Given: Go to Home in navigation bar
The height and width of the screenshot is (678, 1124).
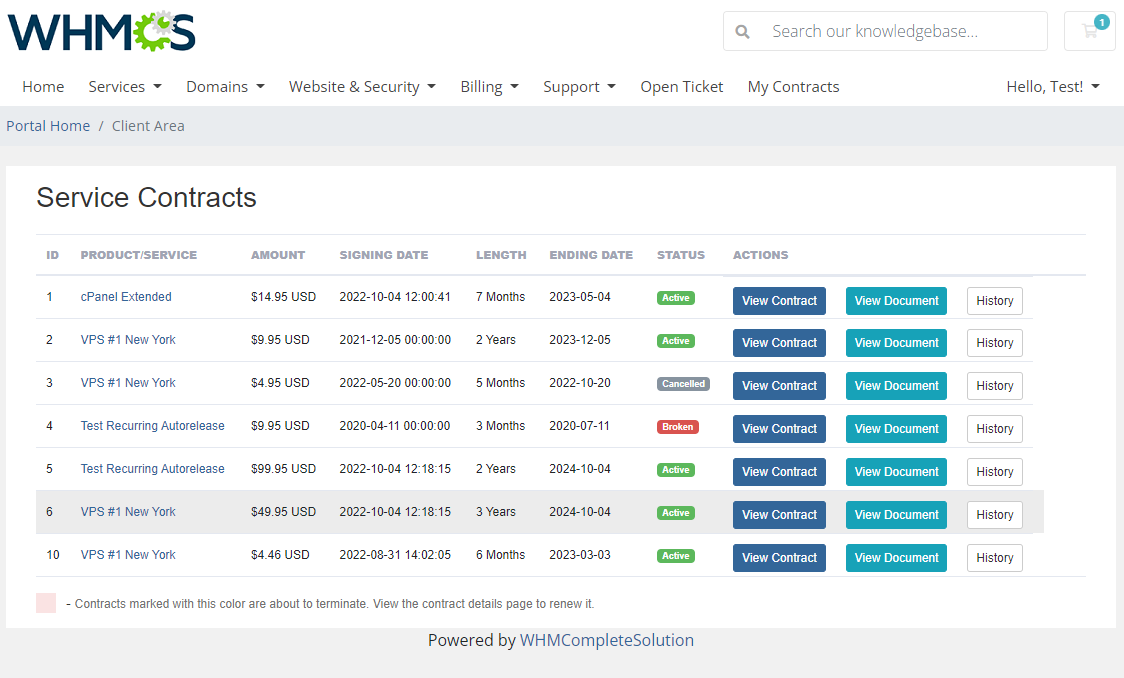Looking at the screenshot, I should tap(43, 87).
